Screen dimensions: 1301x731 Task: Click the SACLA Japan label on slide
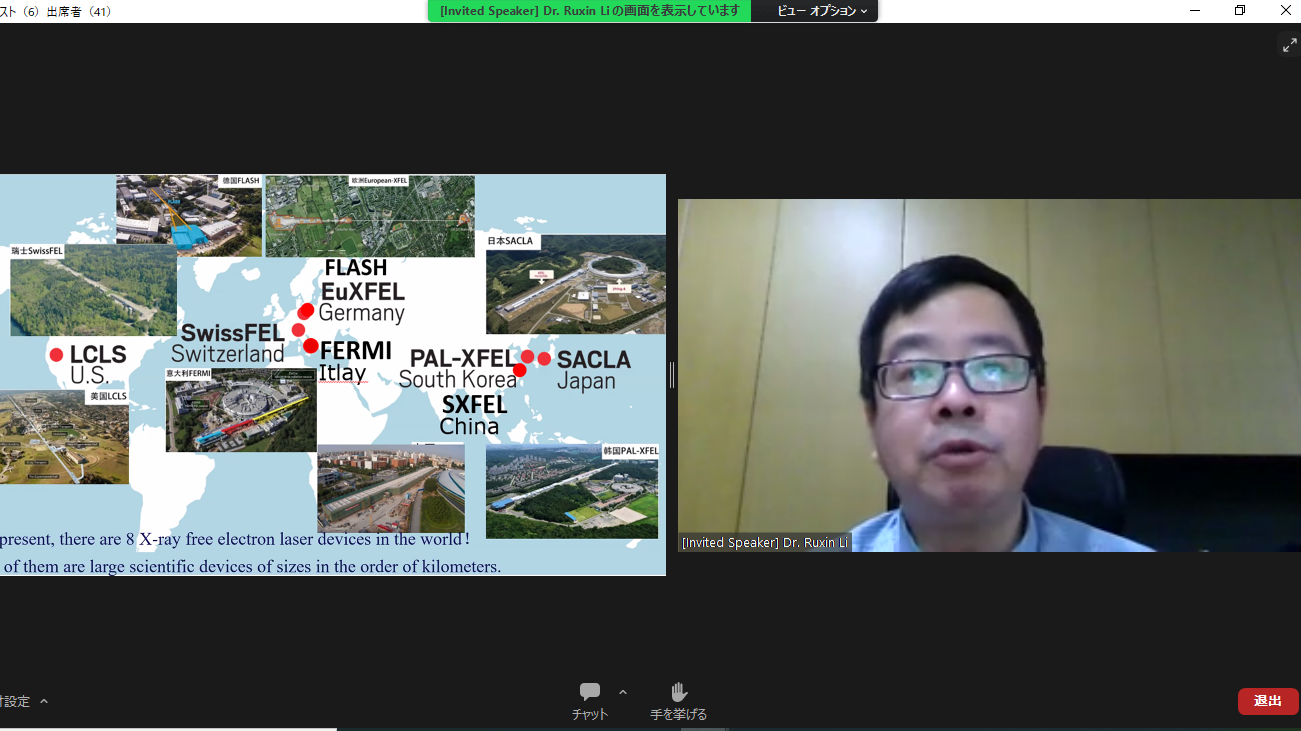click(x=594, y=370)
